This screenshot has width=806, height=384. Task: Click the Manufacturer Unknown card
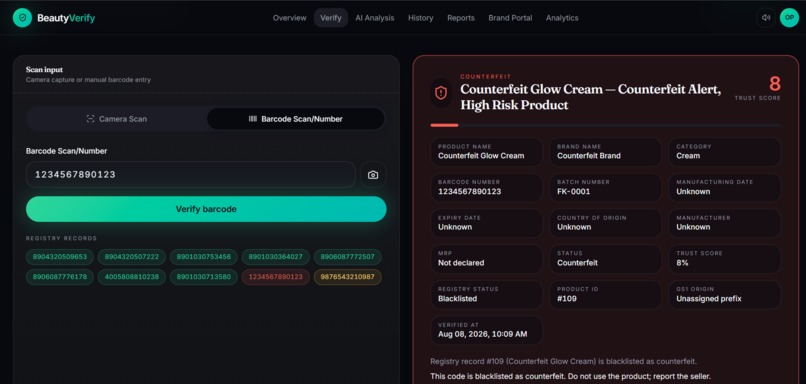pyautogui.click(x=725, y=223)
